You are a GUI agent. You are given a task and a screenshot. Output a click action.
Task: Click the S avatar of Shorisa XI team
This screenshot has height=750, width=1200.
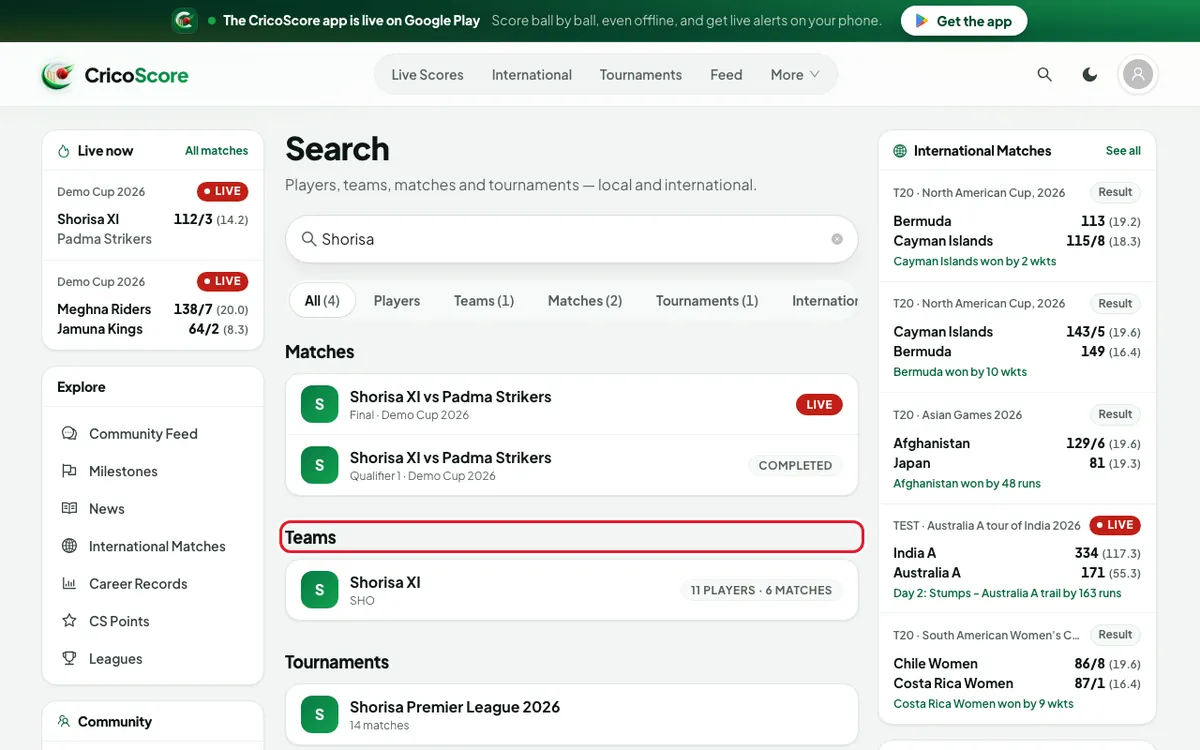click(x=319, y=590)
